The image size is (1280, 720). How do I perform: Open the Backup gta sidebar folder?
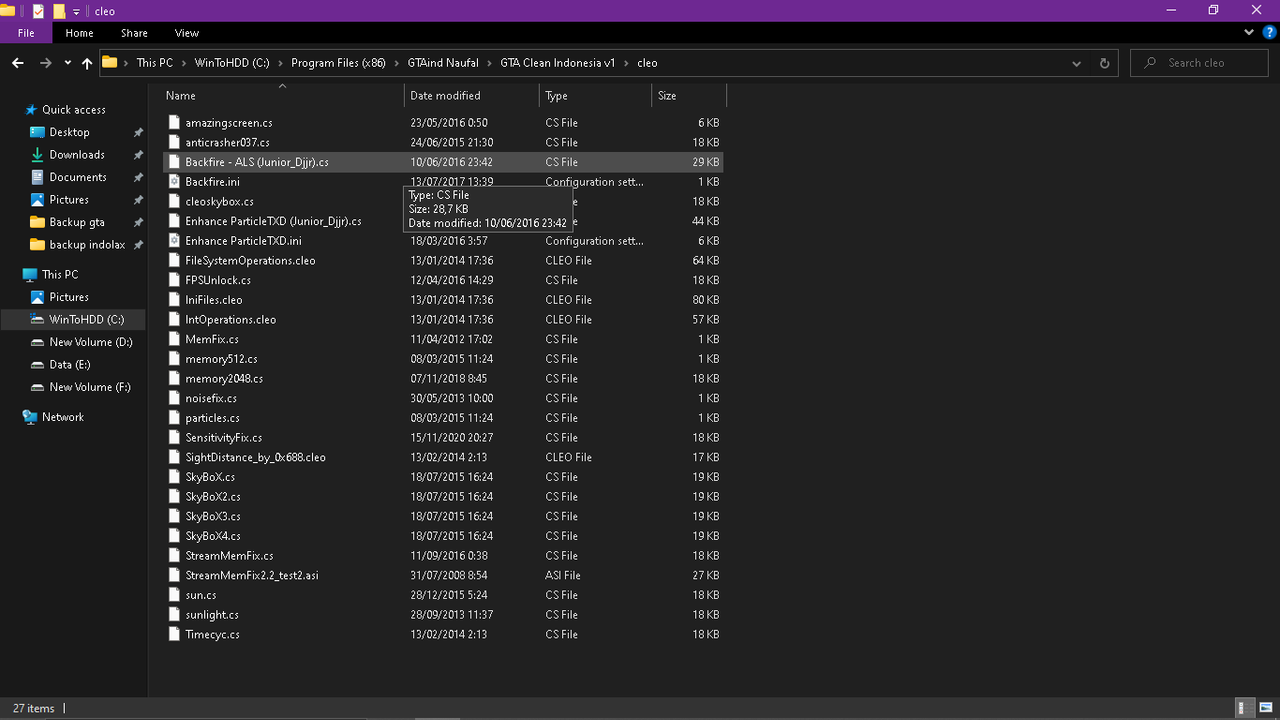click(x=76, y=222)
